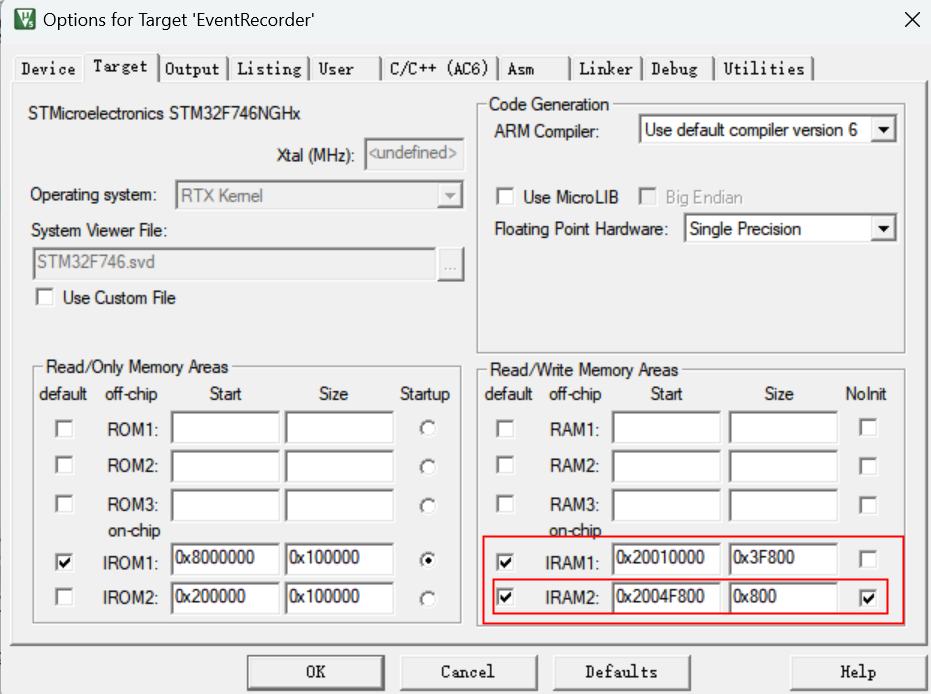Close the Options for Target dialog
931x694 pixels.
click(x=911, y=19)
